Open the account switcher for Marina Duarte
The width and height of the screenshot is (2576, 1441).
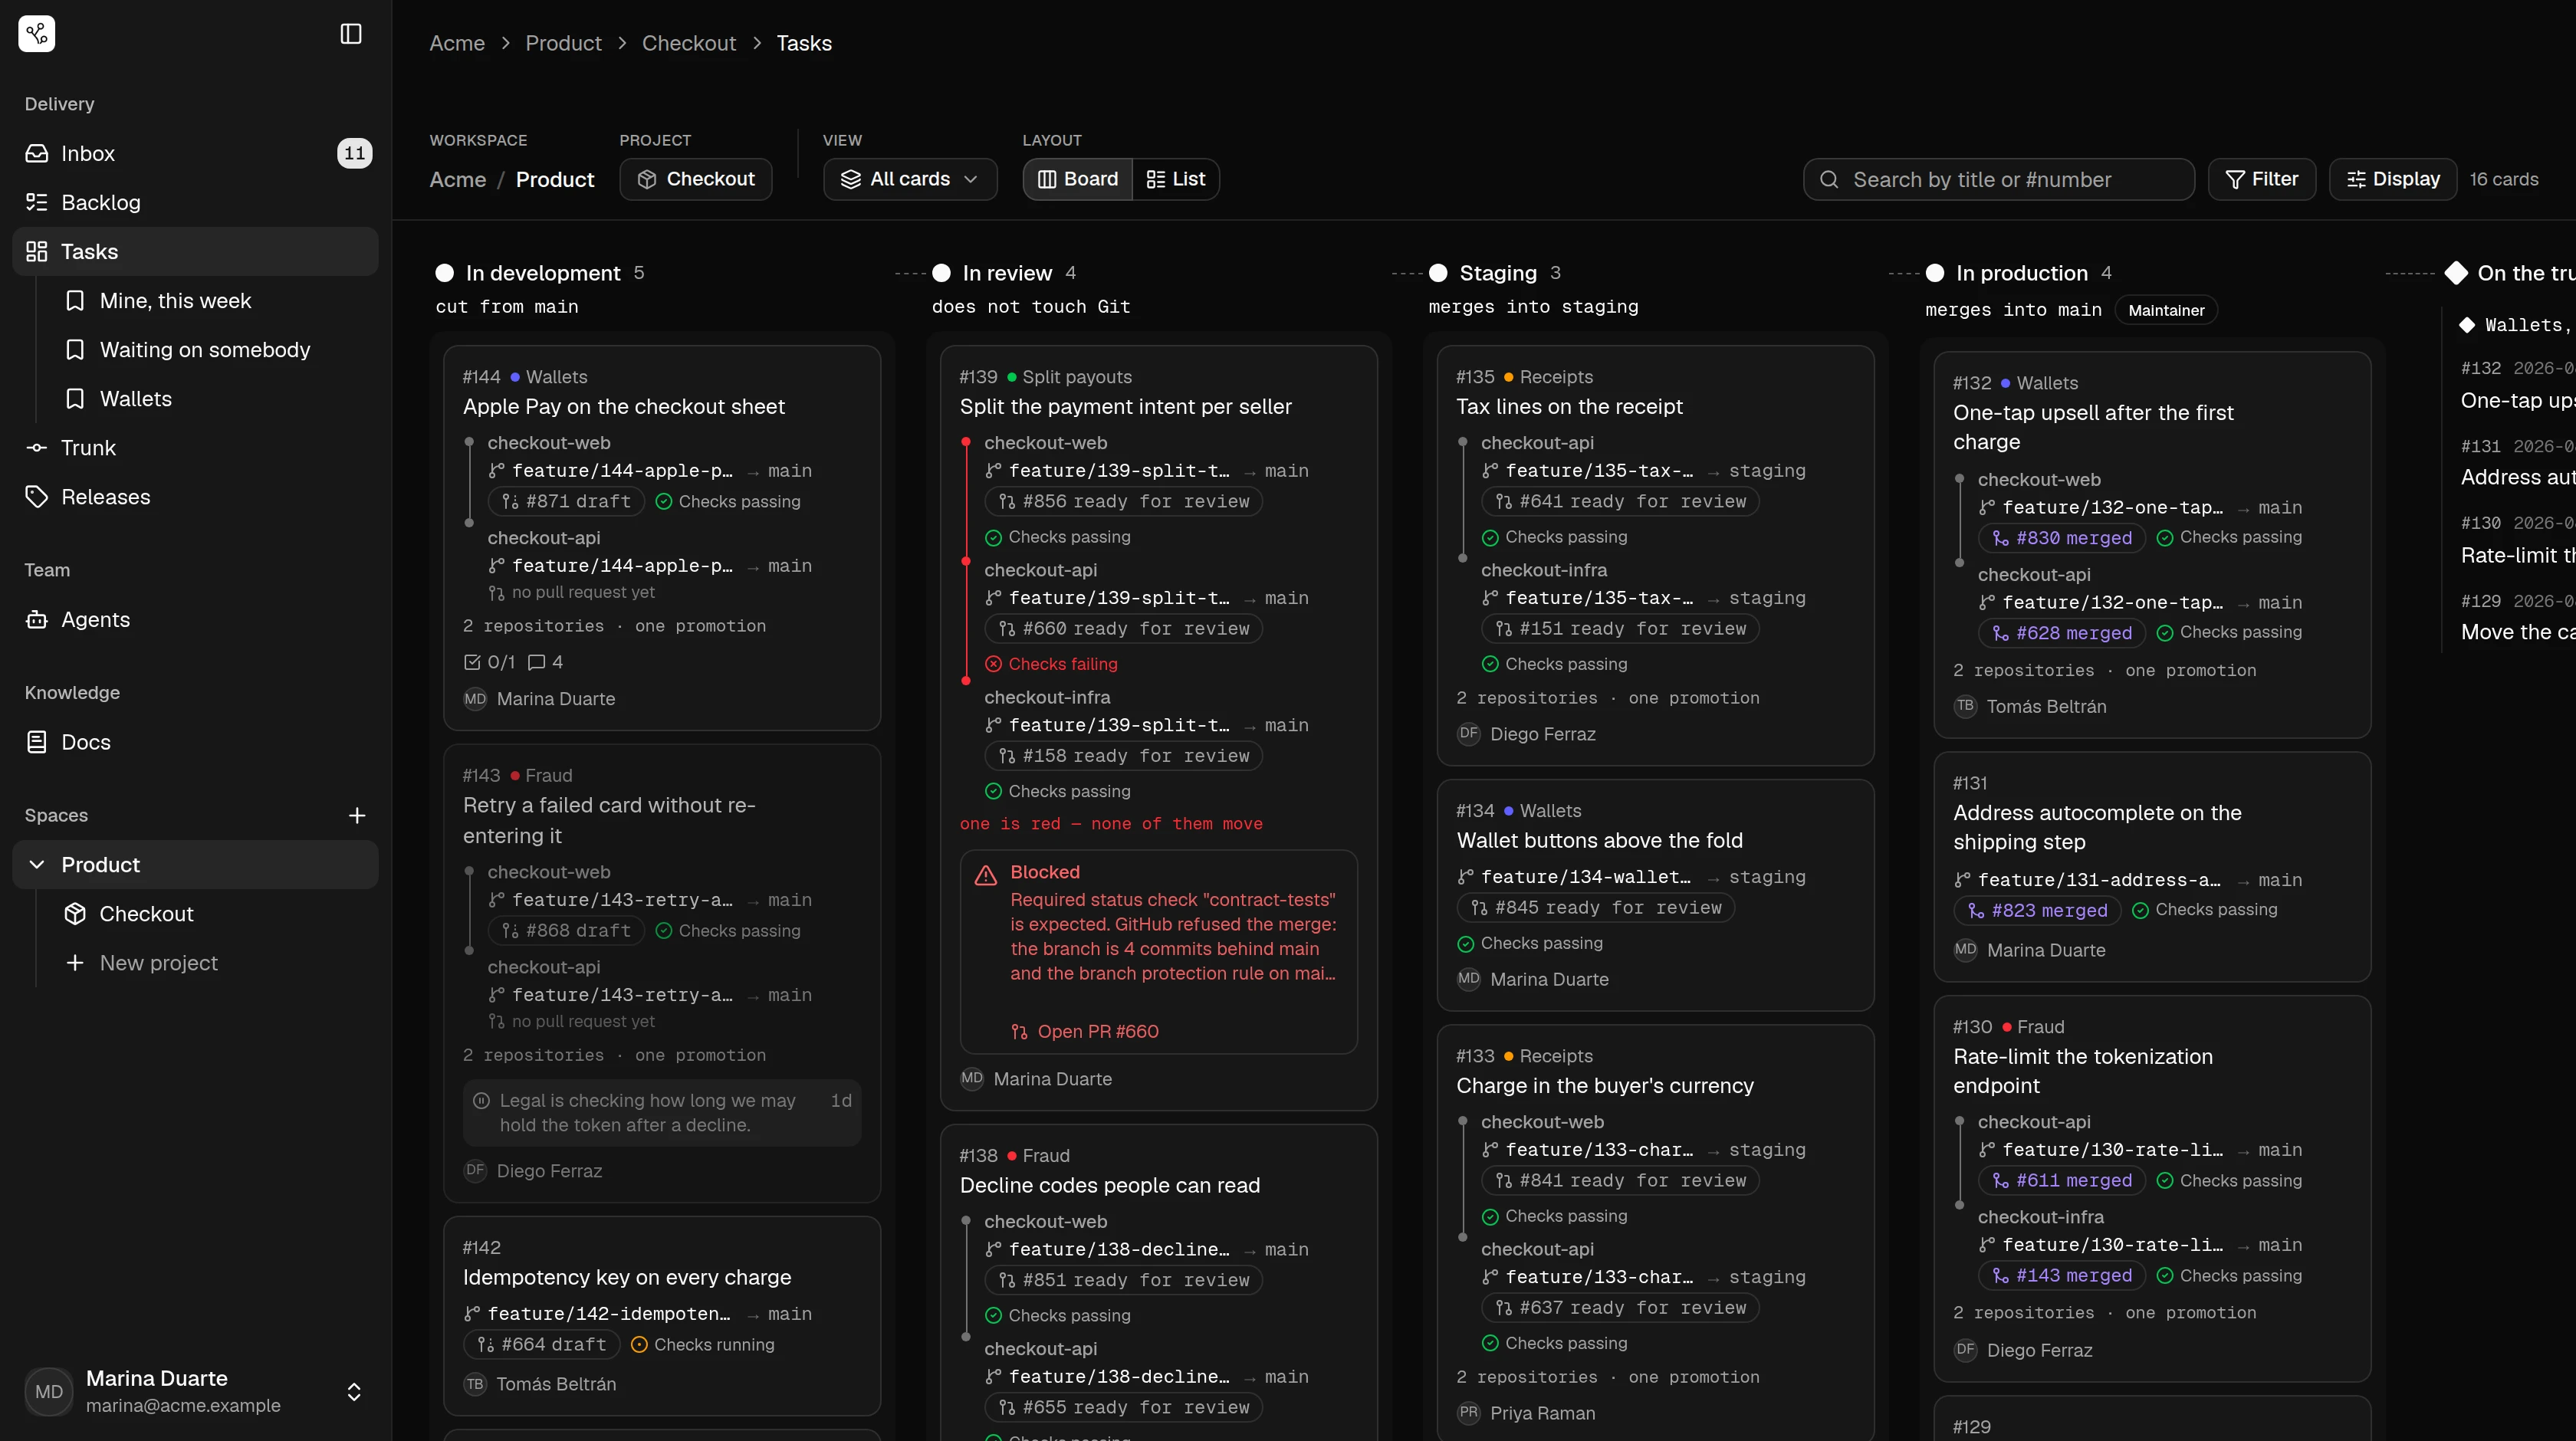pyautogui.click(x=196, y=1391)
